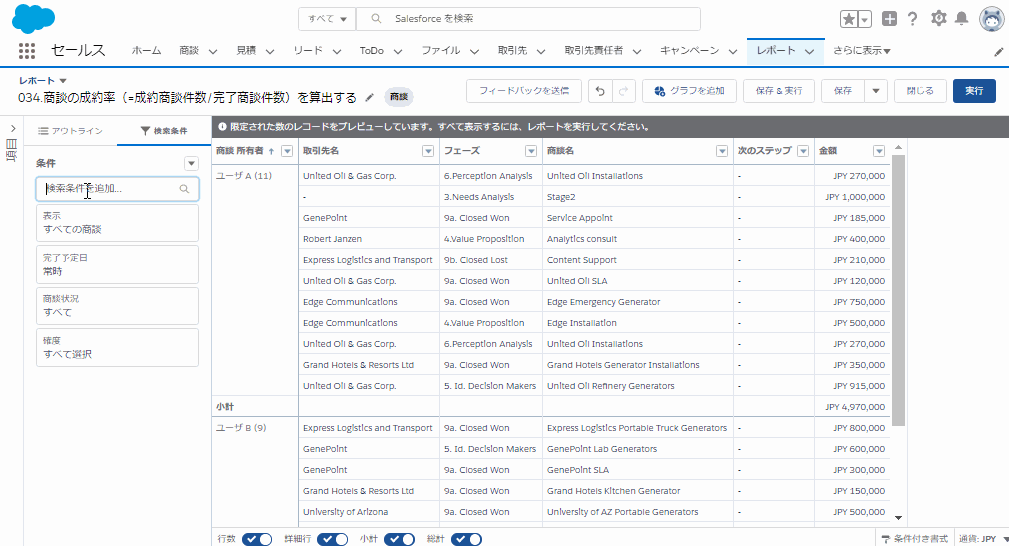Open 取引先名 column menu dropdown
The image size is (1009, 546).
click(x=428, y=151)
